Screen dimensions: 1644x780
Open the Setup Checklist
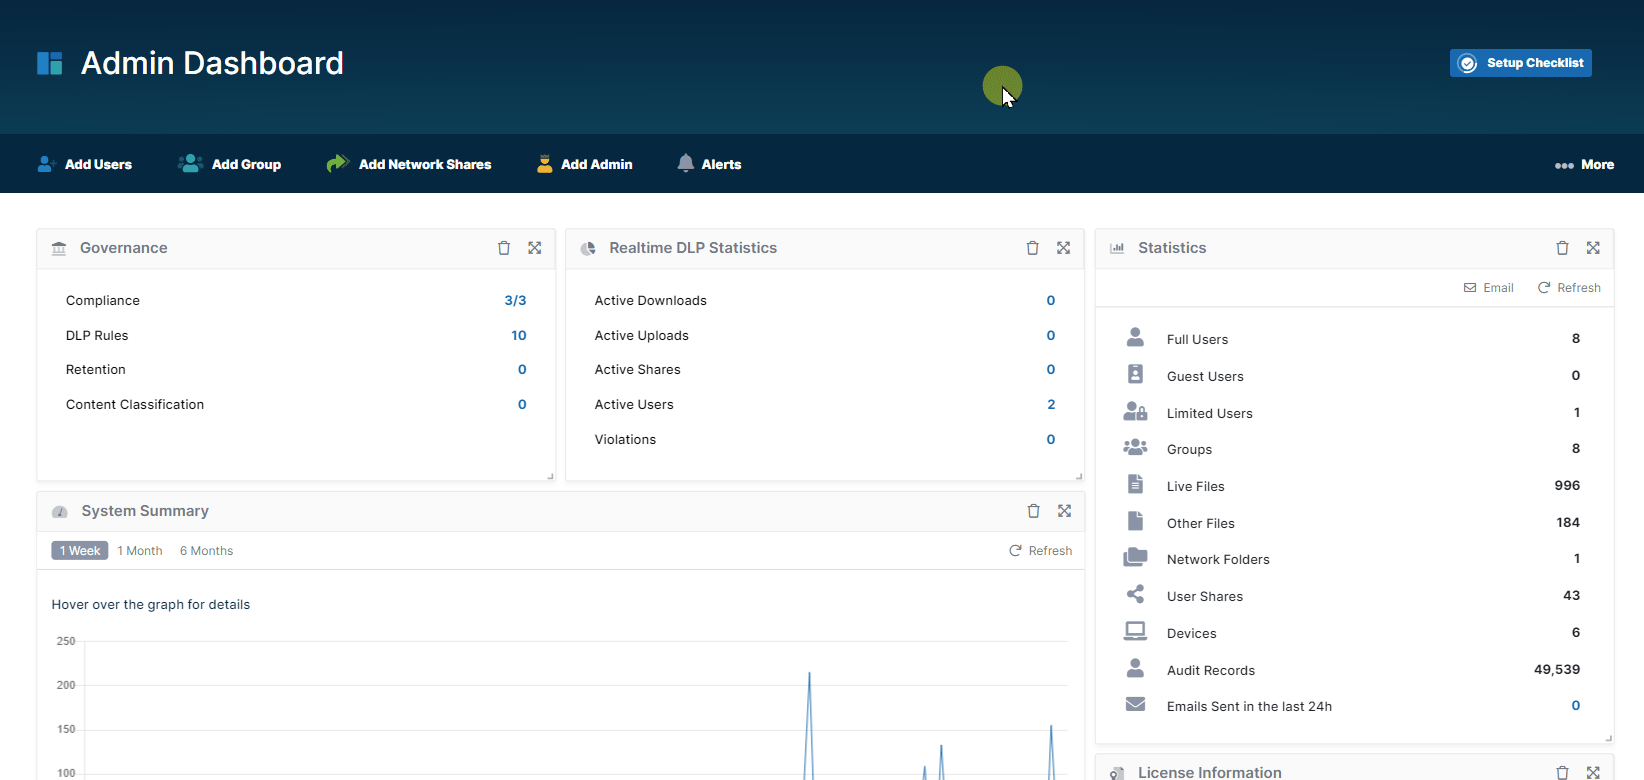point(1521,63)
